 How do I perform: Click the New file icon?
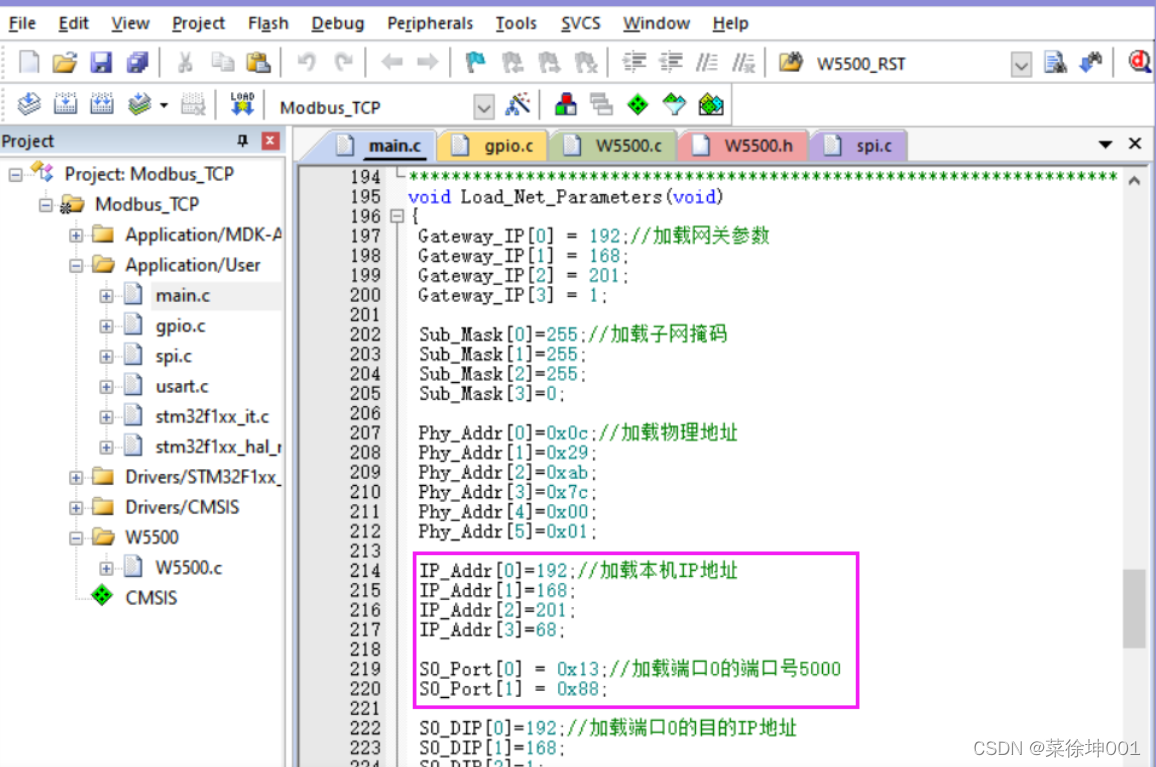pos(29,63)
